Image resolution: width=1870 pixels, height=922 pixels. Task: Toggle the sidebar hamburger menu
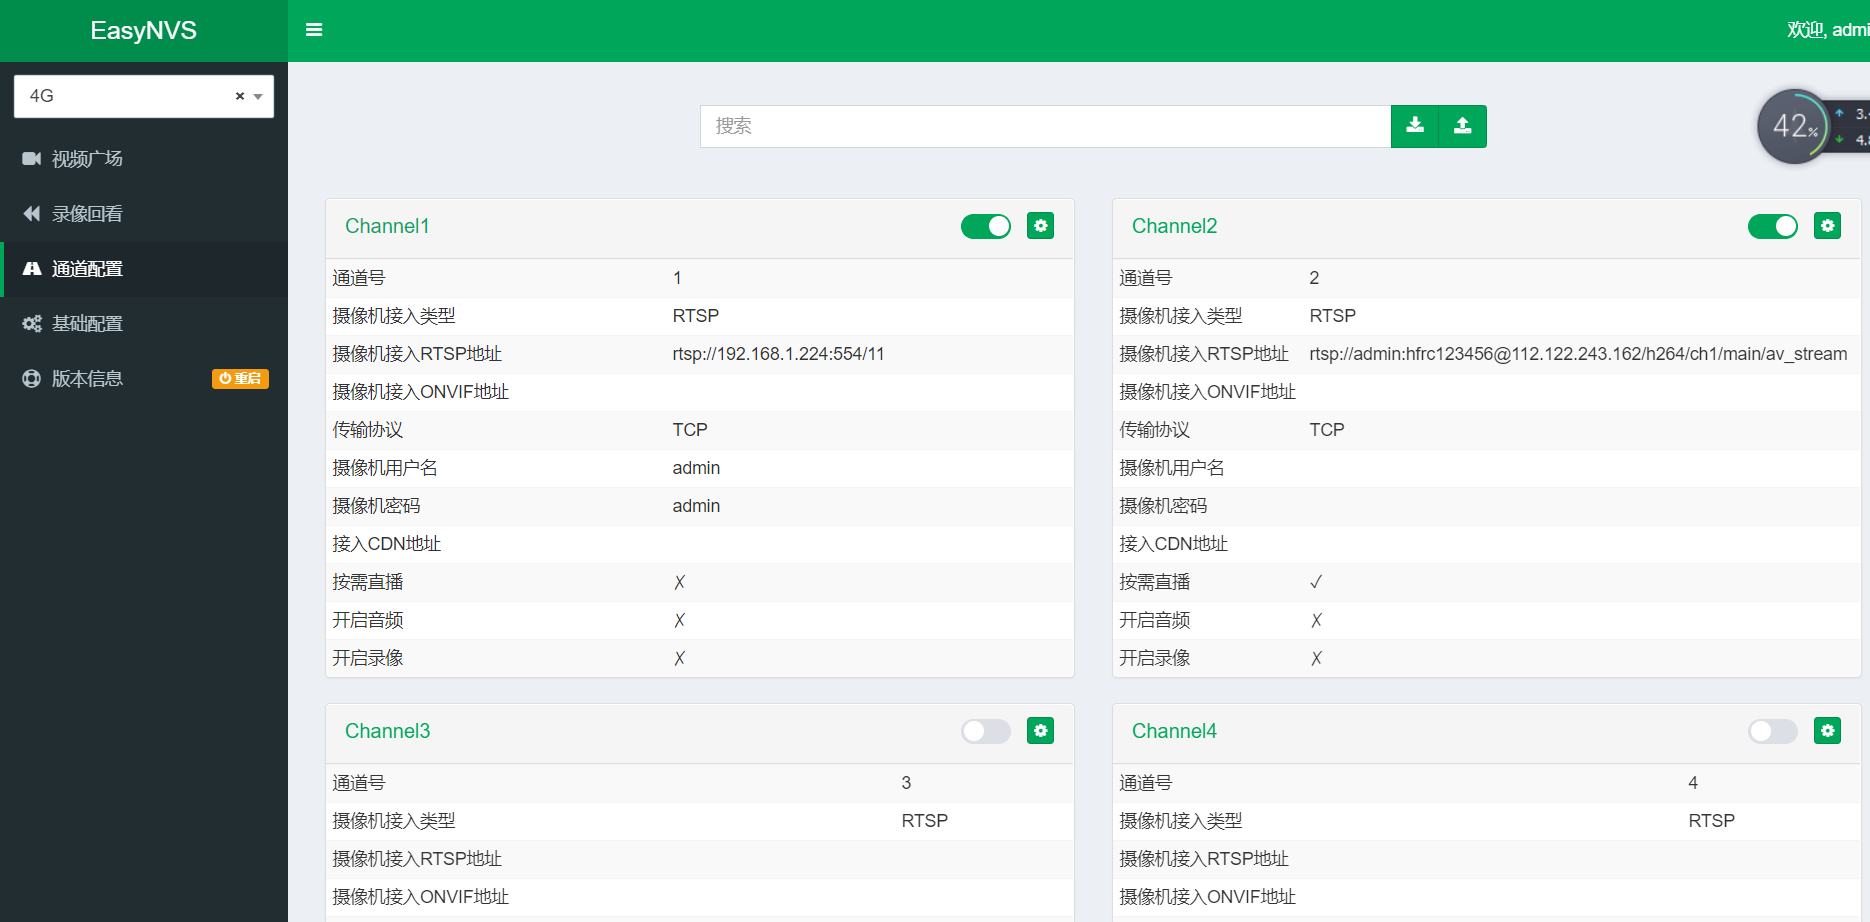click(314, 30)
